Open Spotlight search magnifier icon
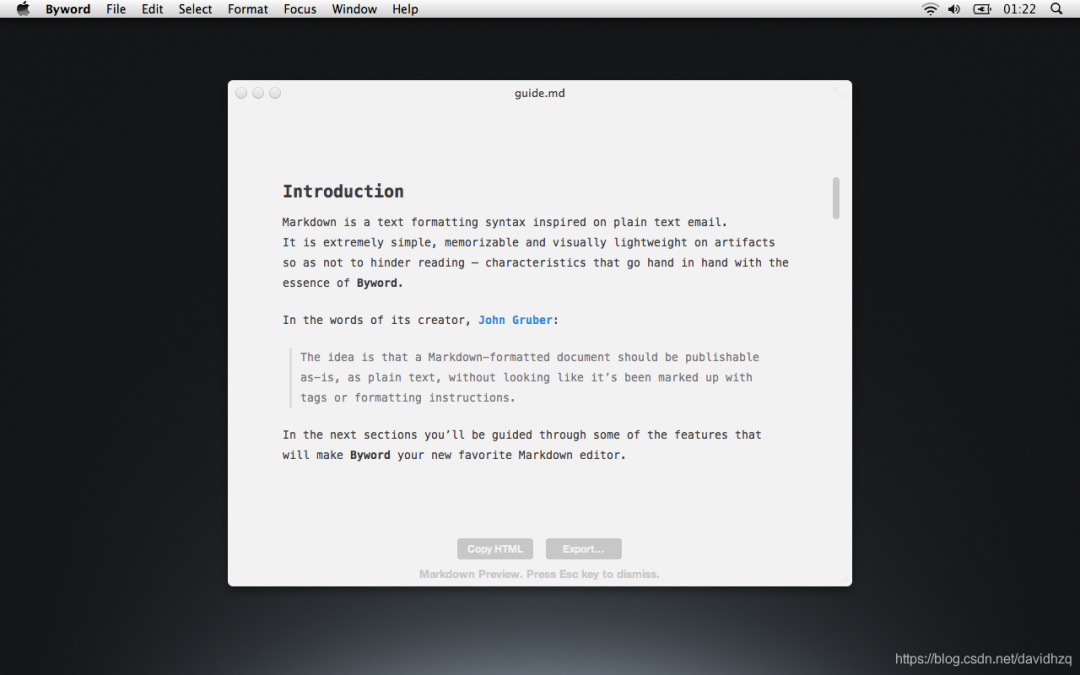Image resolution: width=1080 pixels, height=675 pixels. 1056,9
